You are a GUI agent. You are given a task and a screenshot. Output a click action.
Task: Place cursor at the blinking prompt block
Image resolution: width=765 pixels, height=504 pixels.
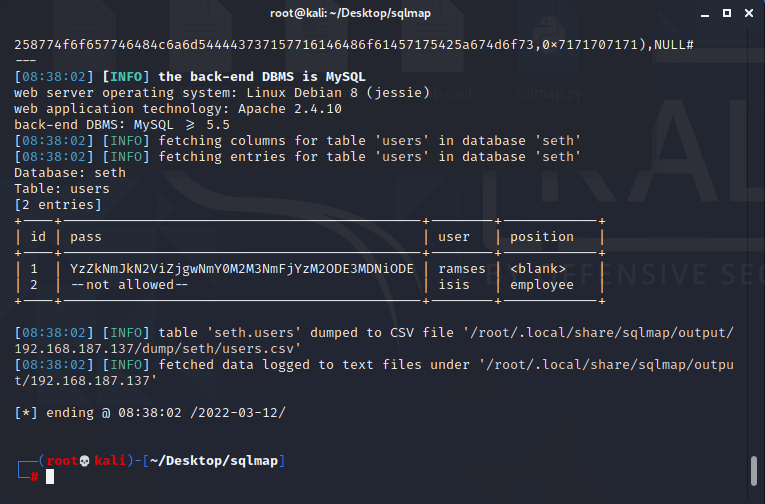tap(50, 477)
